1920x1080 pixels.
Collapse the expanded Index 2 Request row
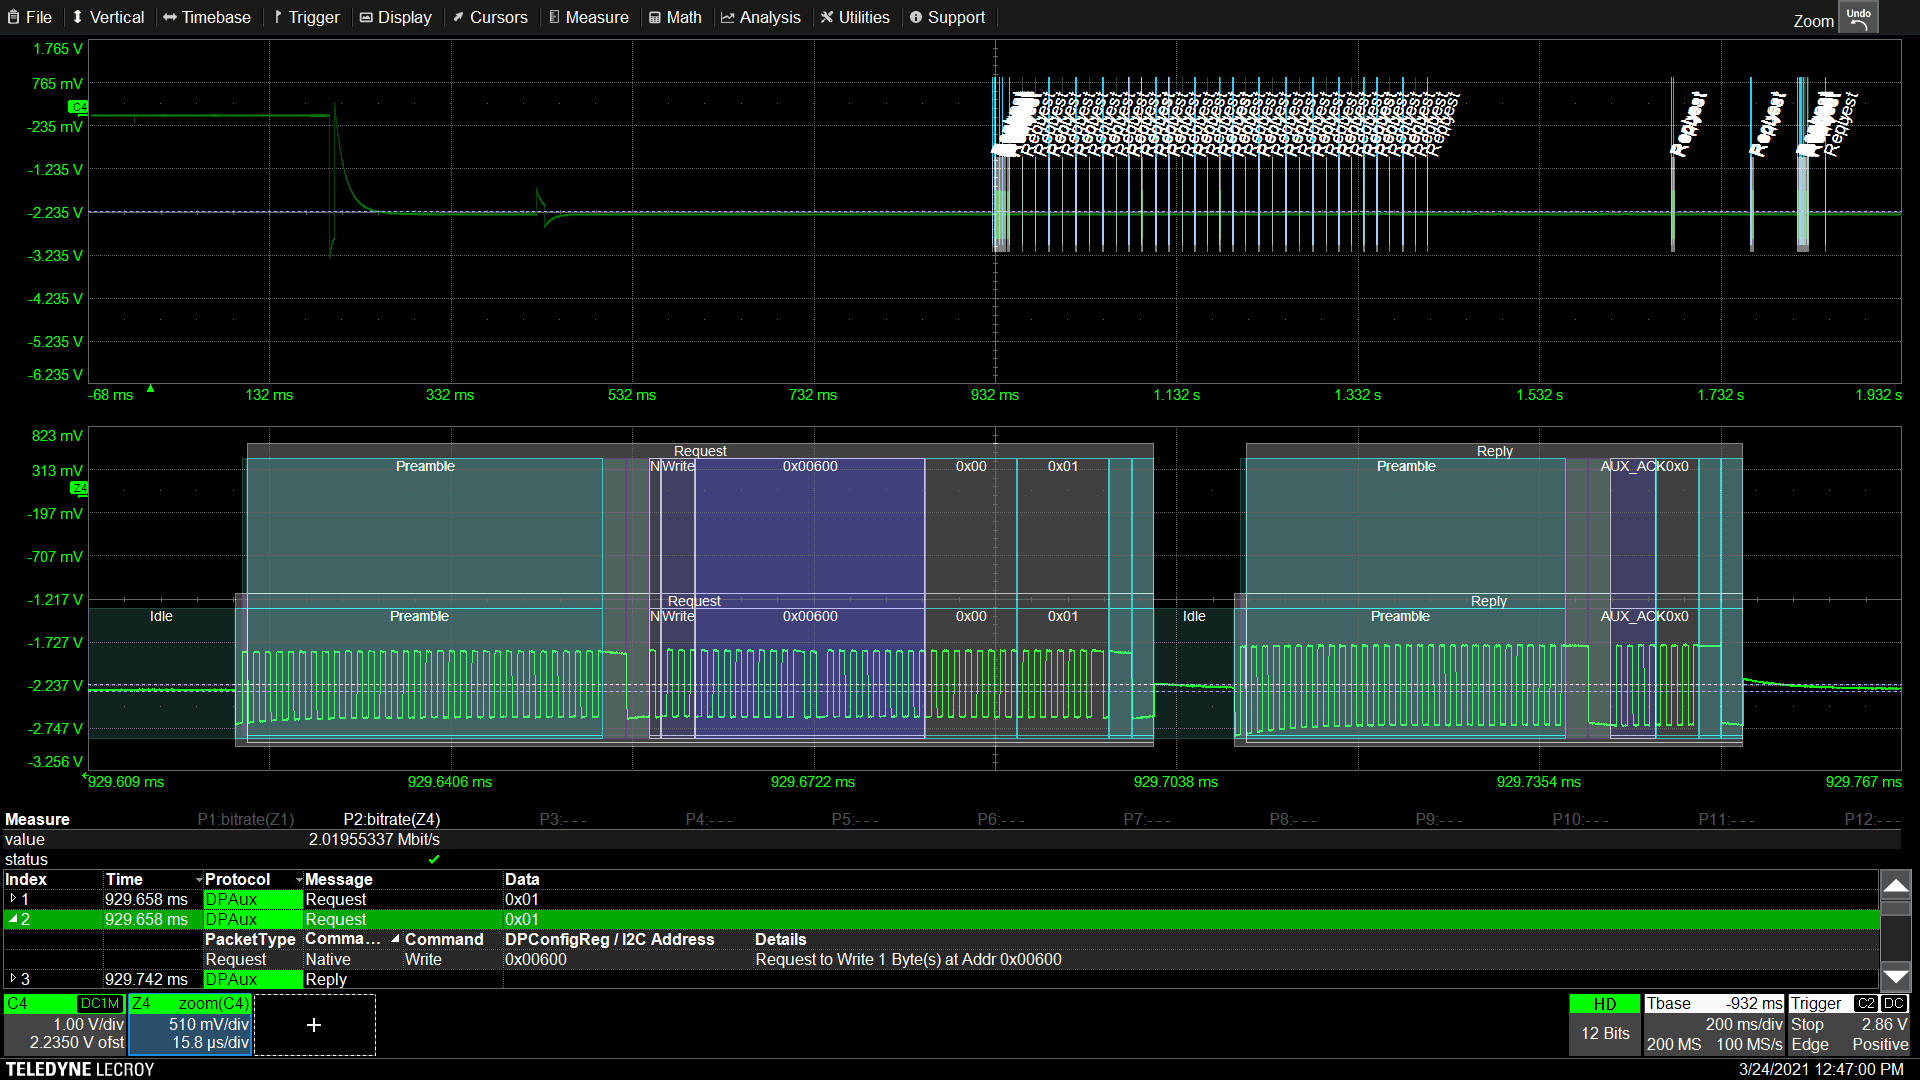point(12,919)
